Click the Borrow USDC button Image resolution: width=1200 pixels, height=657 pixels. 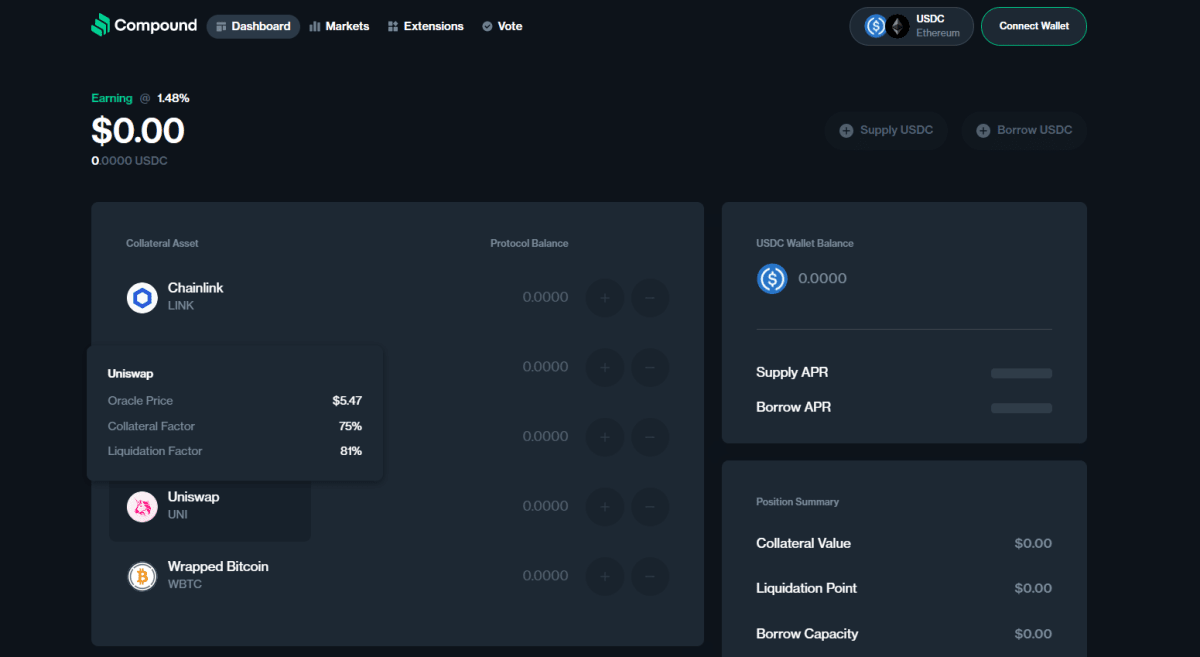click(x=1024, y=130)
